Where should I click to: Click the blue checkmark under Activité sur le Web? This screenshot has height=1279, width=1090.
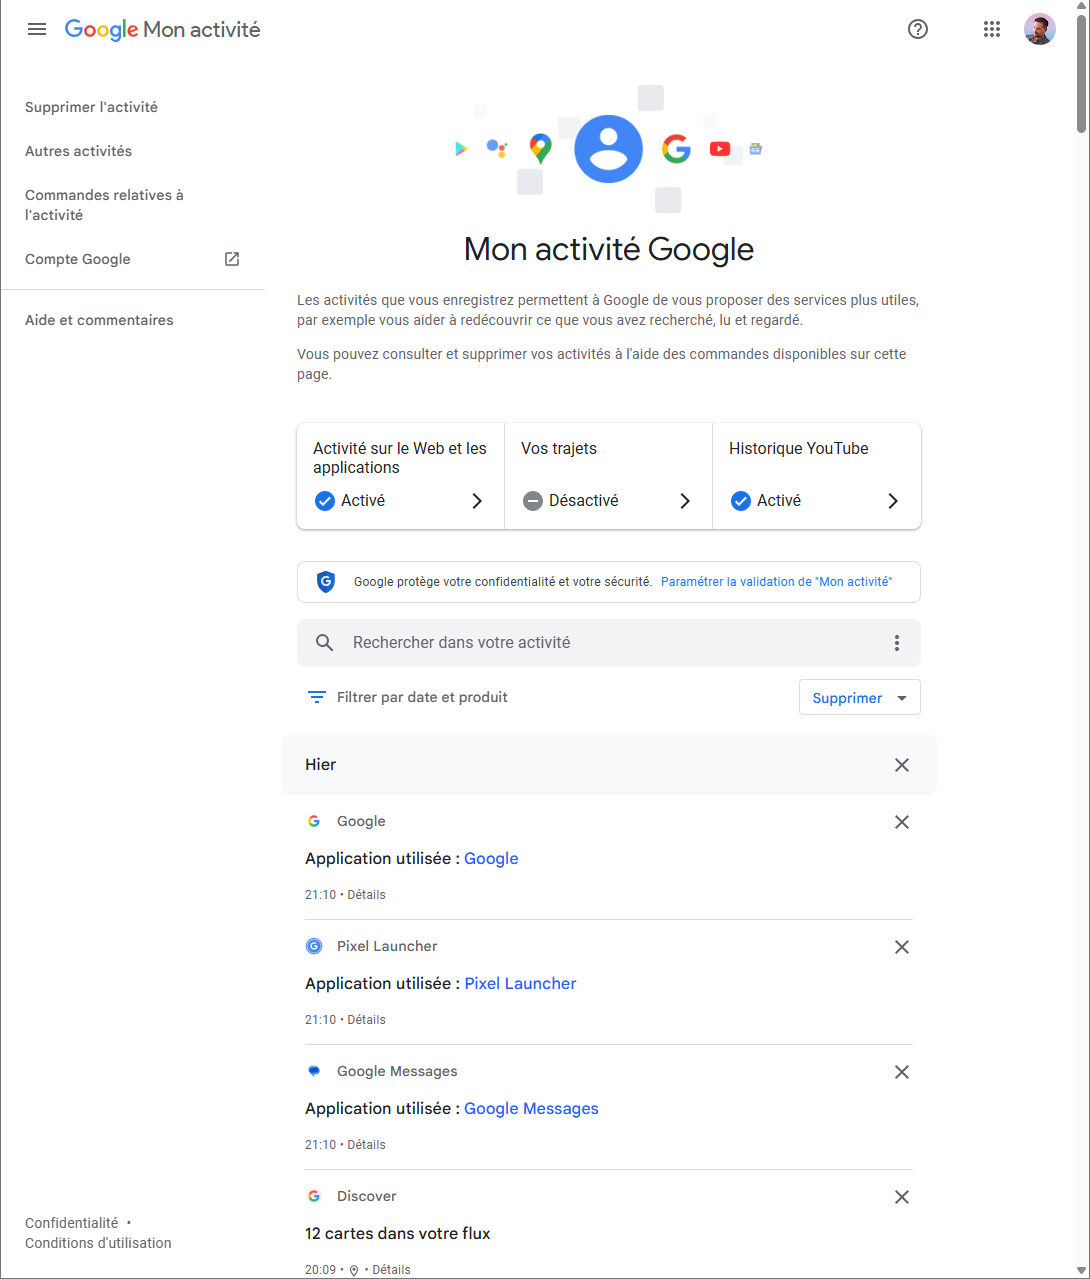click(x=324, y=501)
